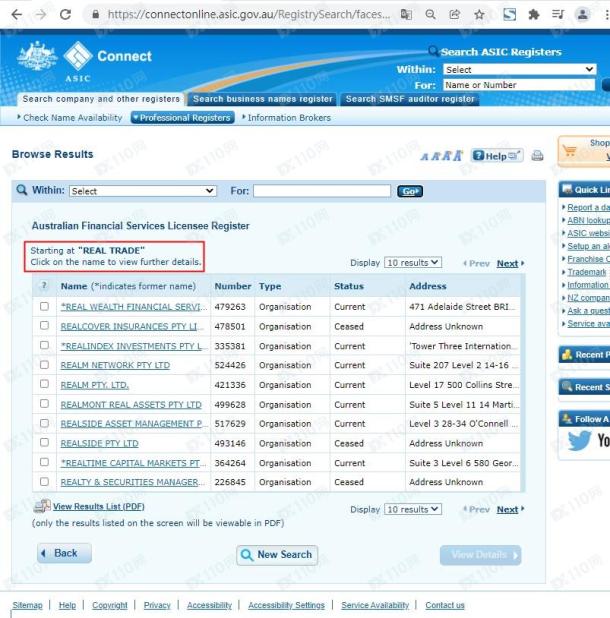Tick checkbox for REALM NETWORK PTY LTD row
The image size is (610, 618).
[45, 365]
